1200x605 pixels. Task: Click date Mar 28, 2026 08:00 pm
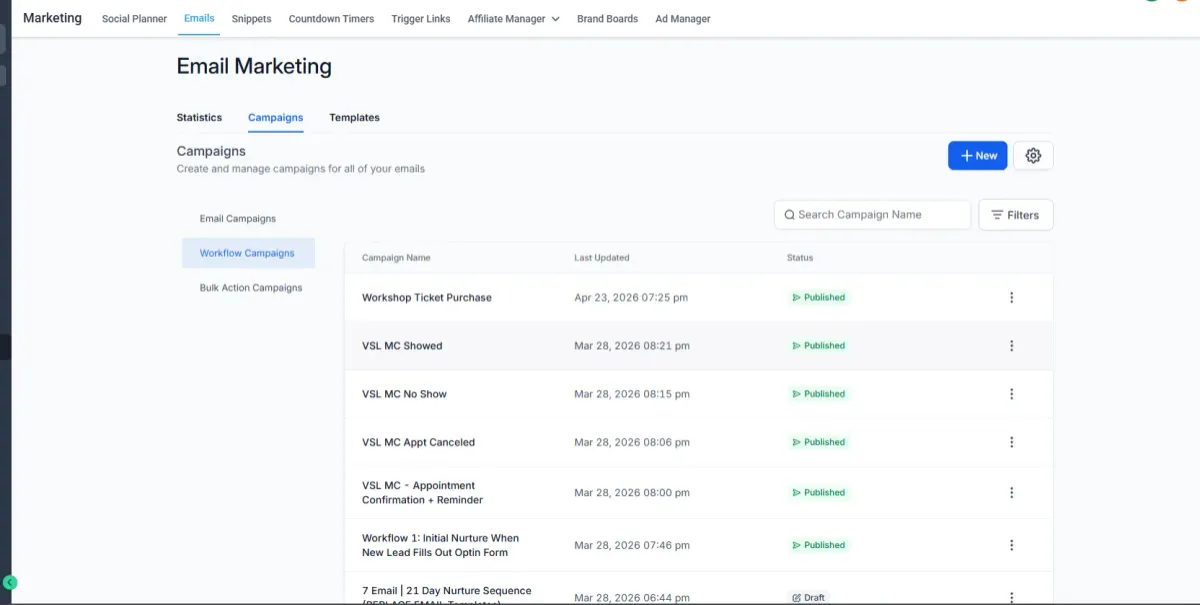coord(632,493)
